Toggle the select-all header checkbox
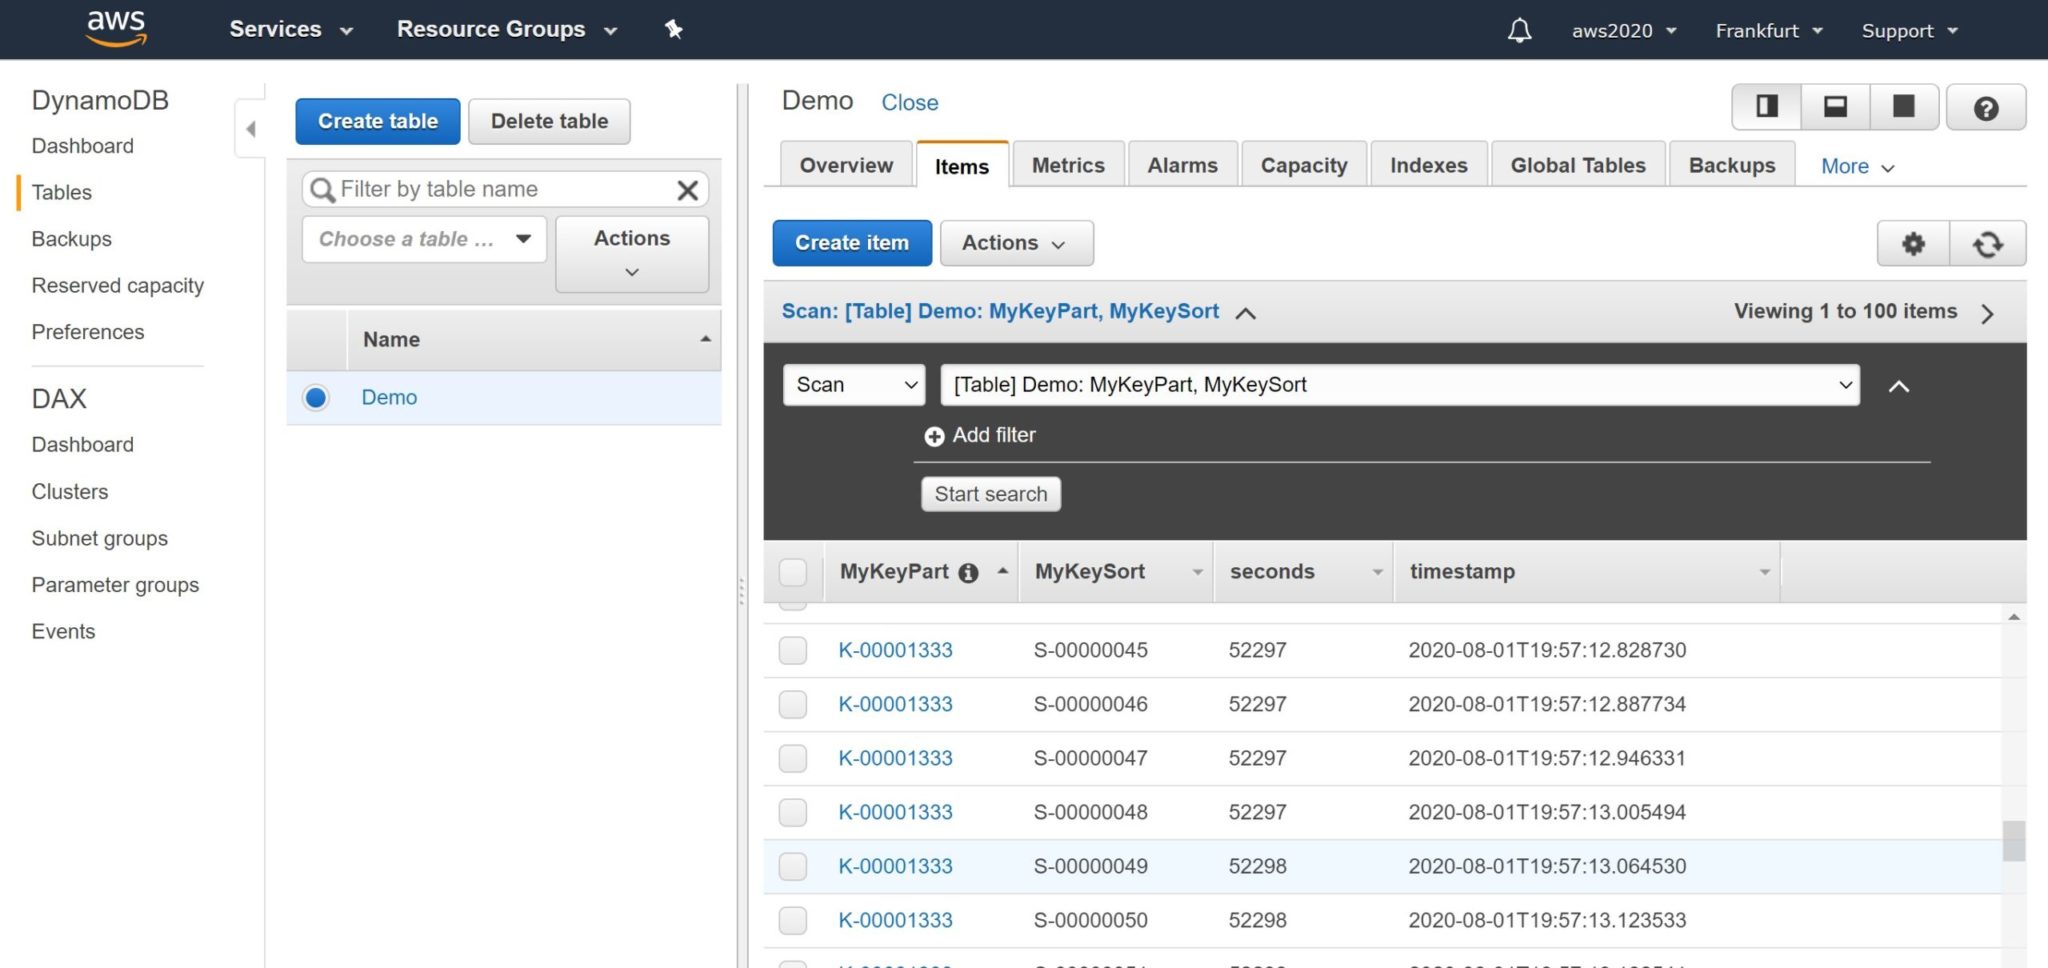The height and width of the screenshot is (968, 2048). coord(793,572)
